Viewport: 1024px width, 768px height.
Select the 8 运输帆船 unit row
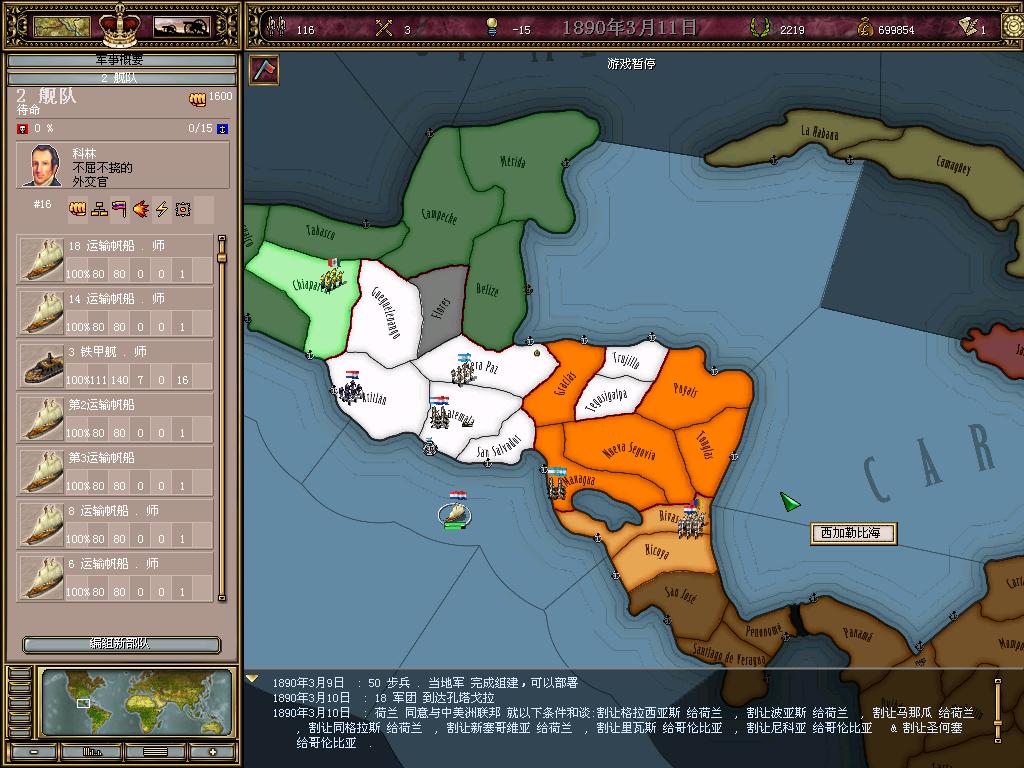[115, 524]
